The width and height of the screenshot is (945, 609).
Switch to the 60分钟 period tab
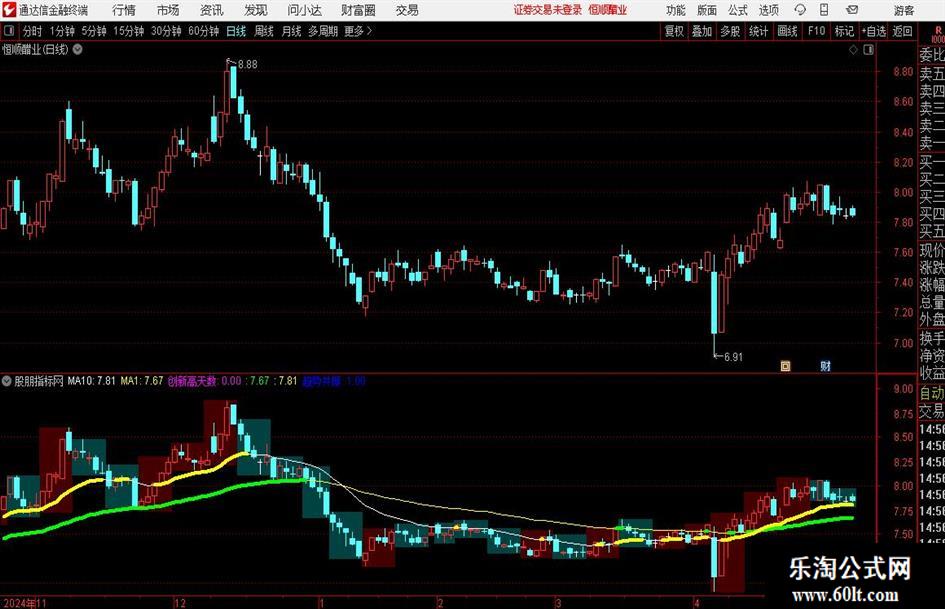click(x=204, y=31)
